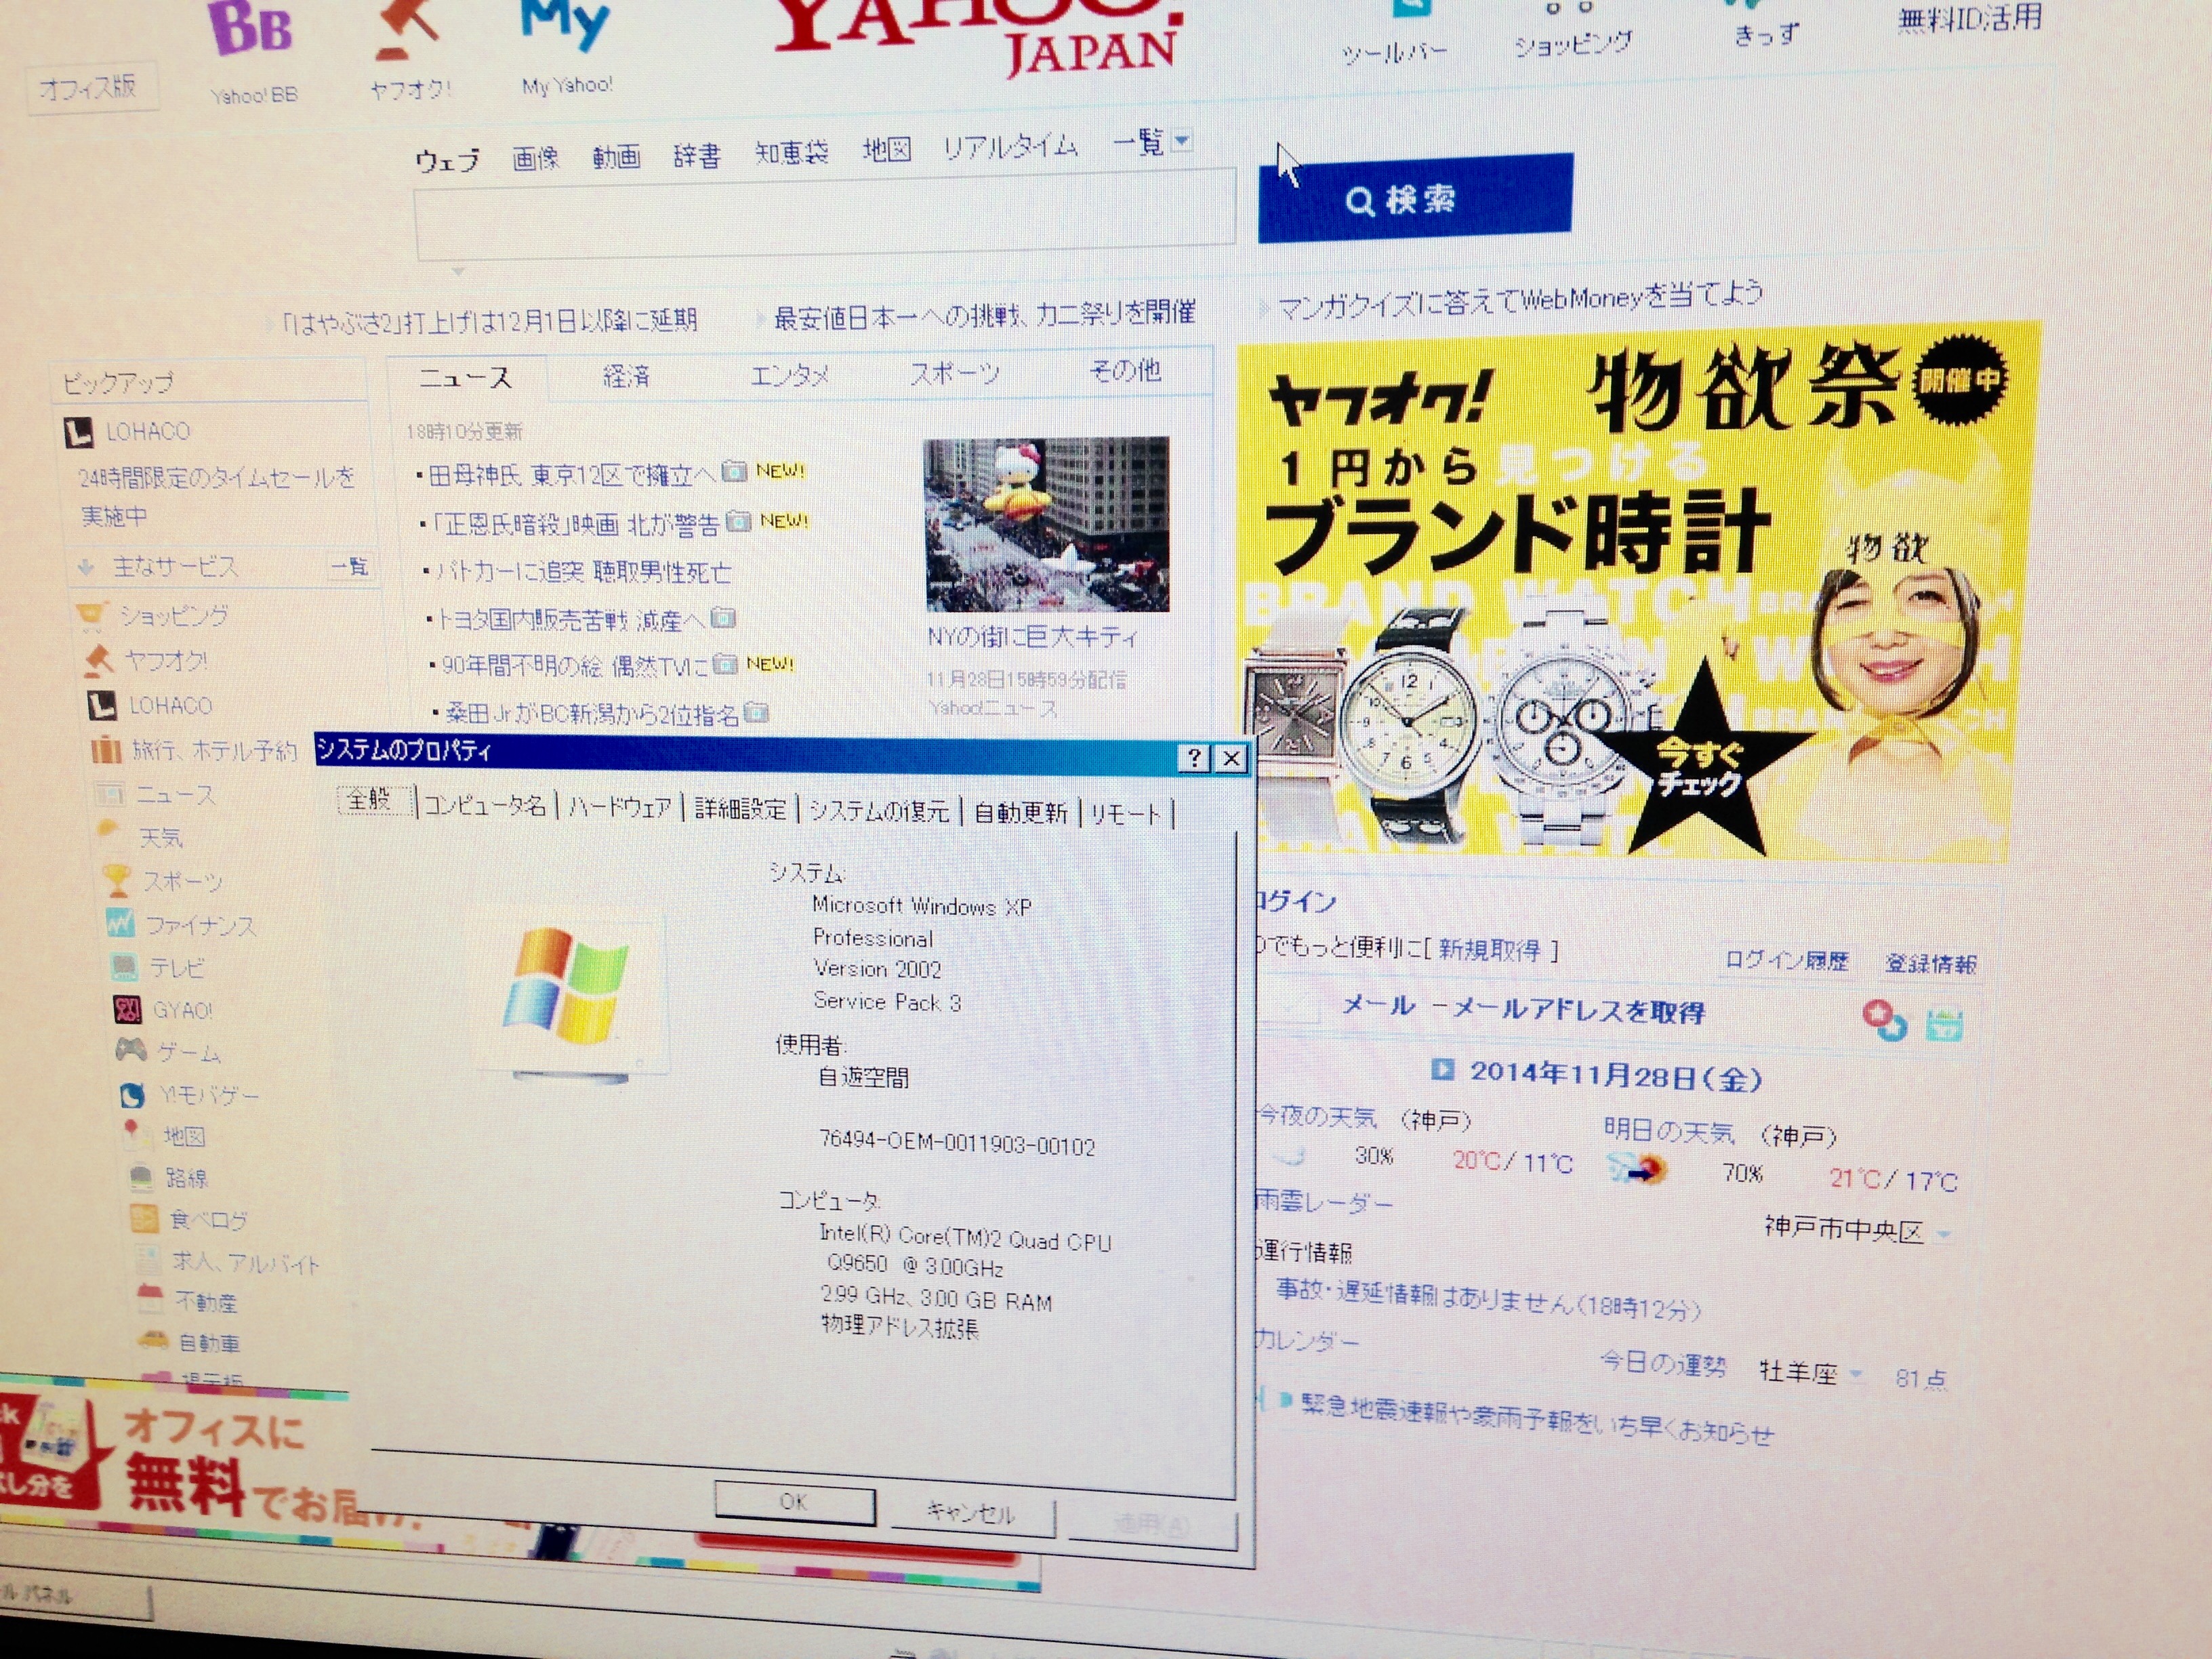Click the LOHACO icon under ピックアップ
The height and width of the screenshot is (1659, 2212).
(x=78, y=432)
